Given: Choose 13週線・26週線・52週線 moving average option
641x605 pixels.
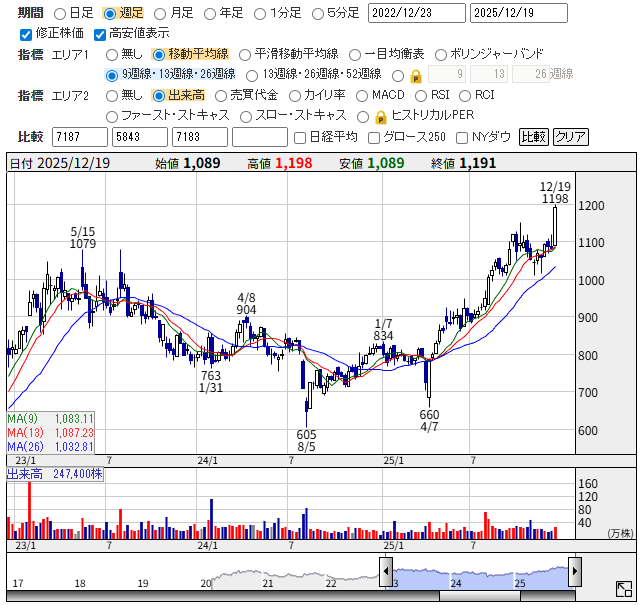Looking at the screenshot, I should coord(252,76).
